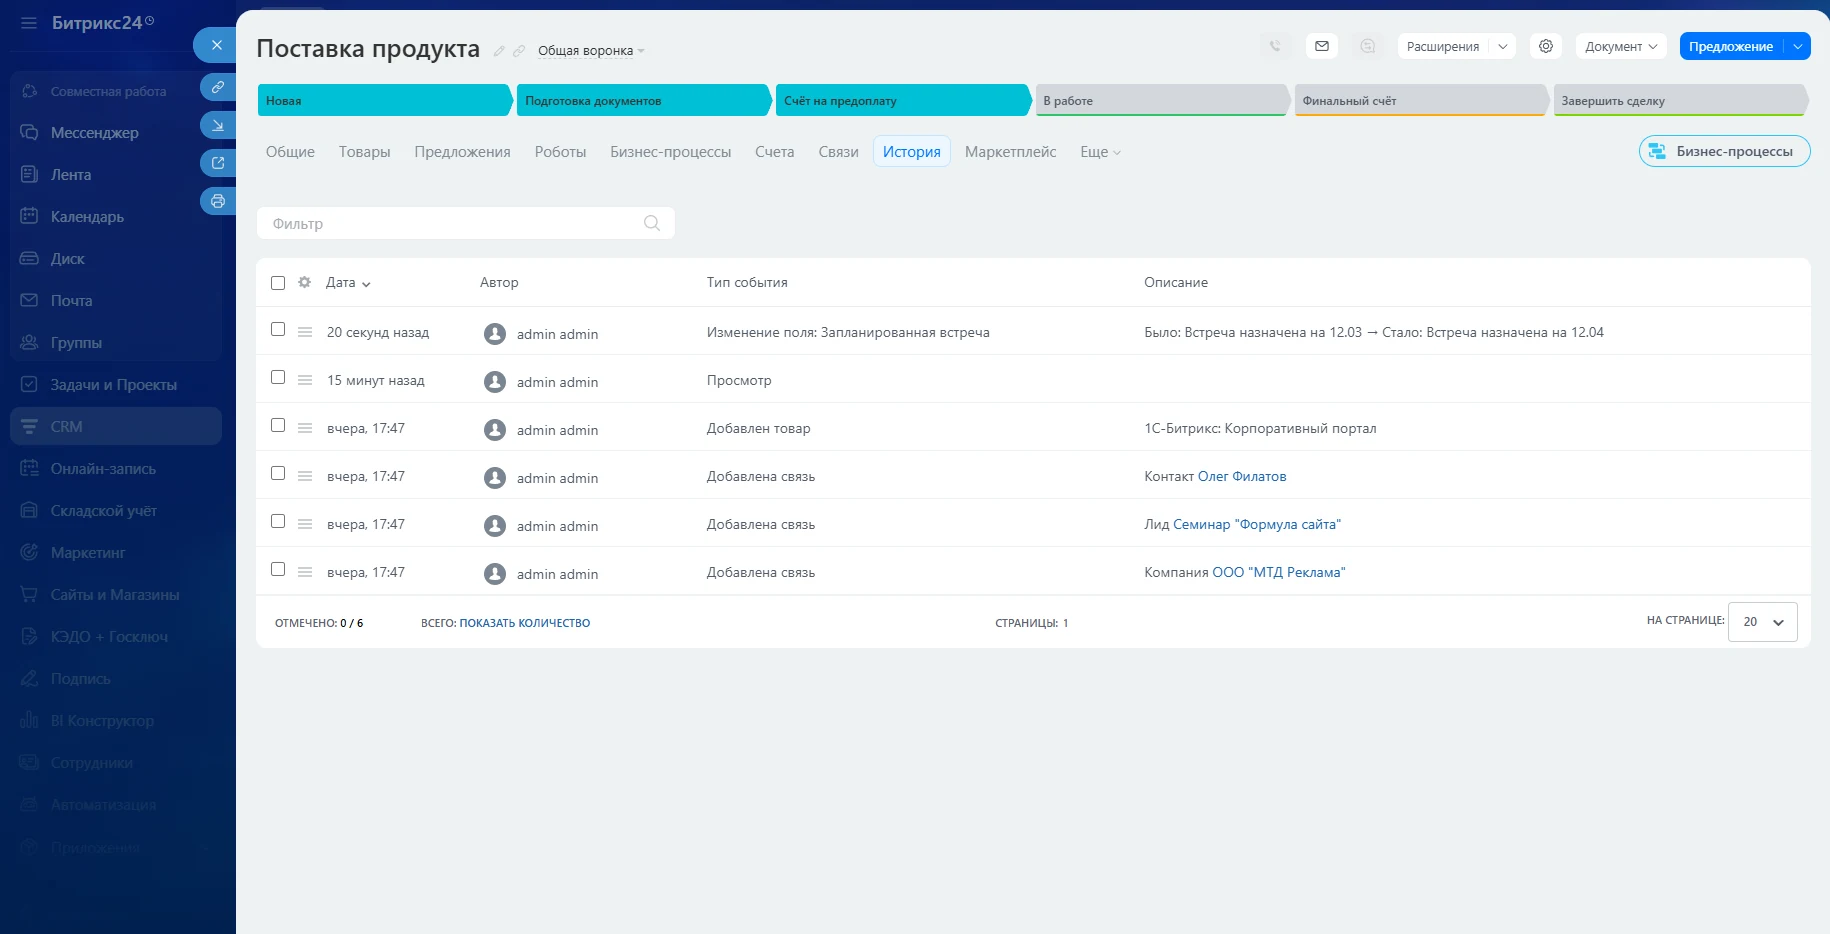Click the pencil icon to edit the deal title
This screenshot has height=934, width=1830.
pyautogui.click(x=499, y=51)
